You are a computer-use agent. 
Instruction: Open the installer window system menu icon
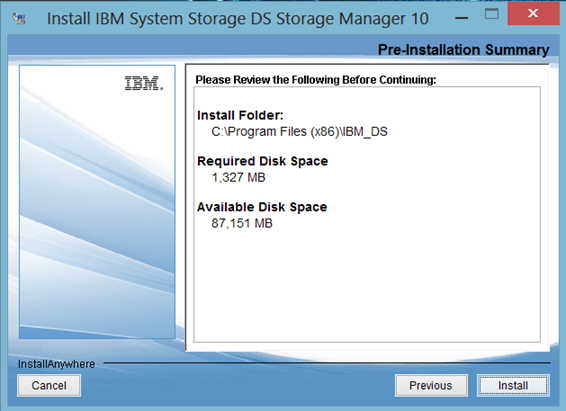click(19, 18)
